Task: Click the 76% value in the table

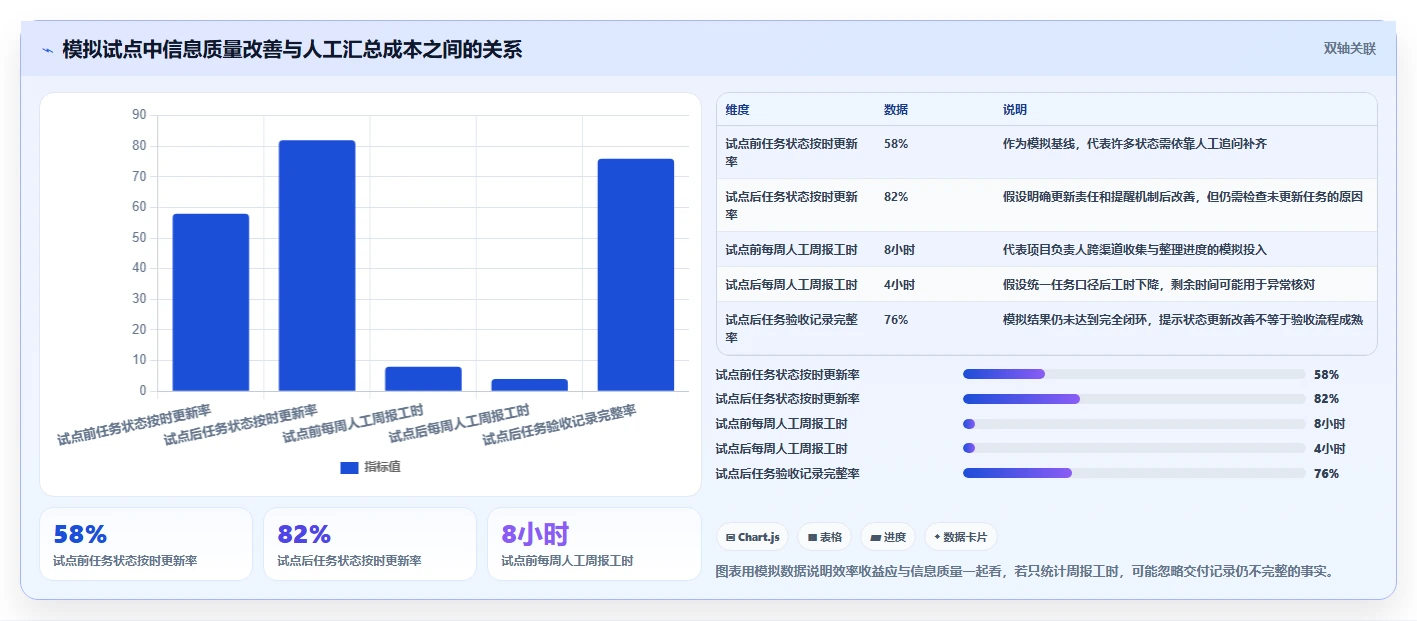Action: click(896, 319)
